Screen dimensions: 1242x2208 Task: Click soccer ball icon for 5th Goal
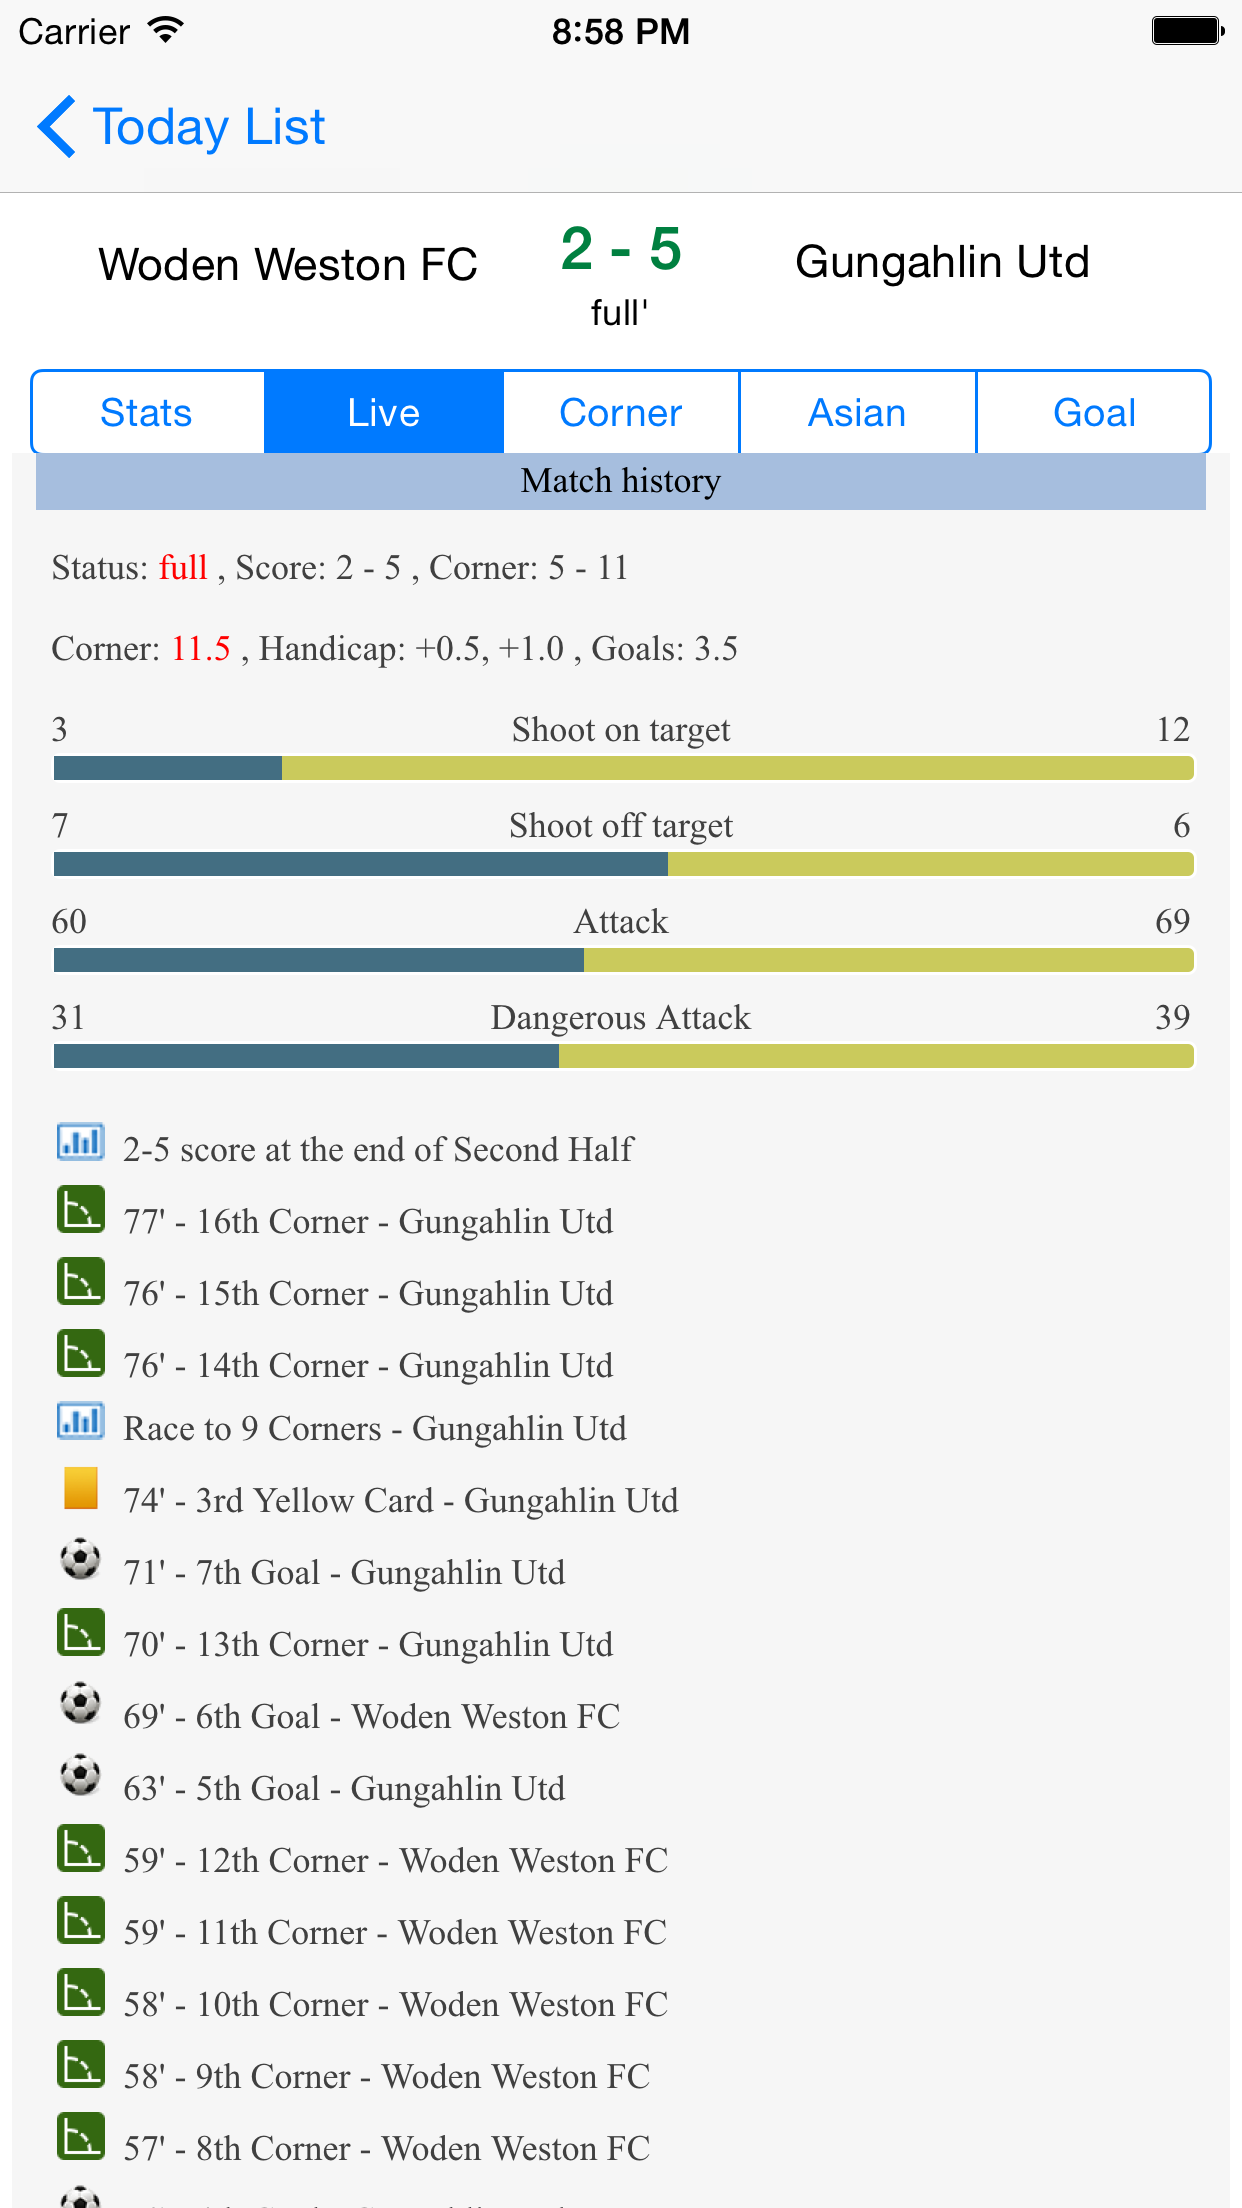(80, 1776)
